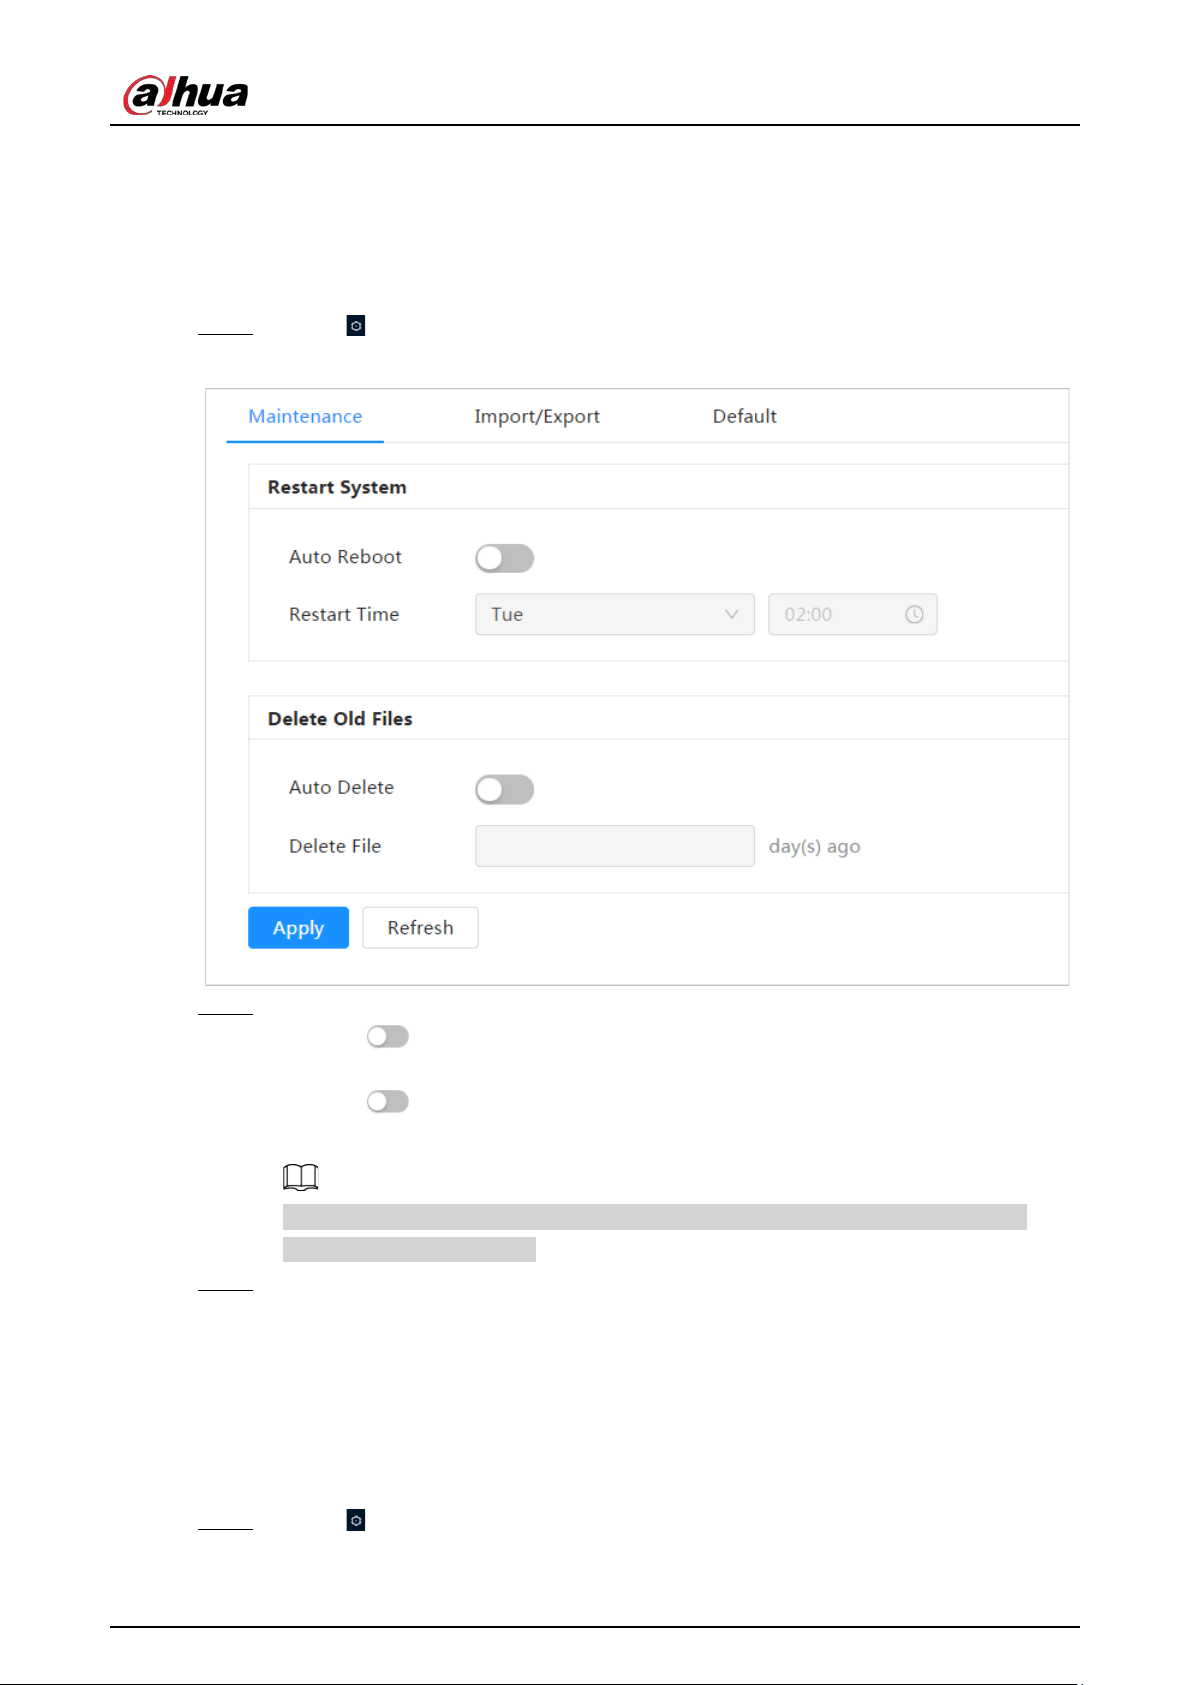Screen dimensions: 1192x1685
Task: Click the Delete Old Files heading
Action: (340, 719)
